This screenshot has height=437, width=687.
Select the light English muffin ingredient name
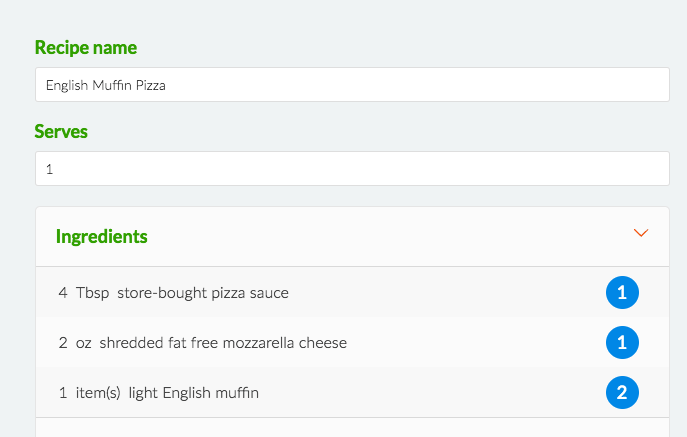(193, 393)
